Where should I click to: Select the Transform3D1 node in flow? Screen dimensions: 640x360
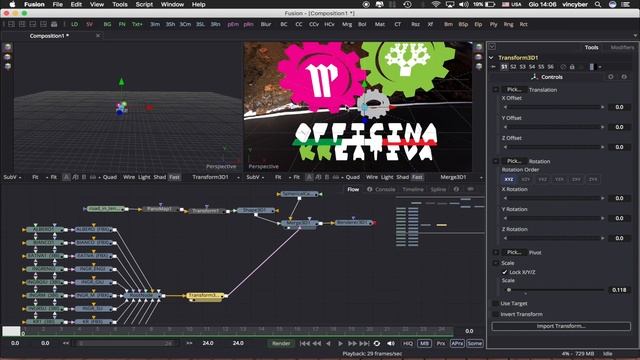click(205, 296)
